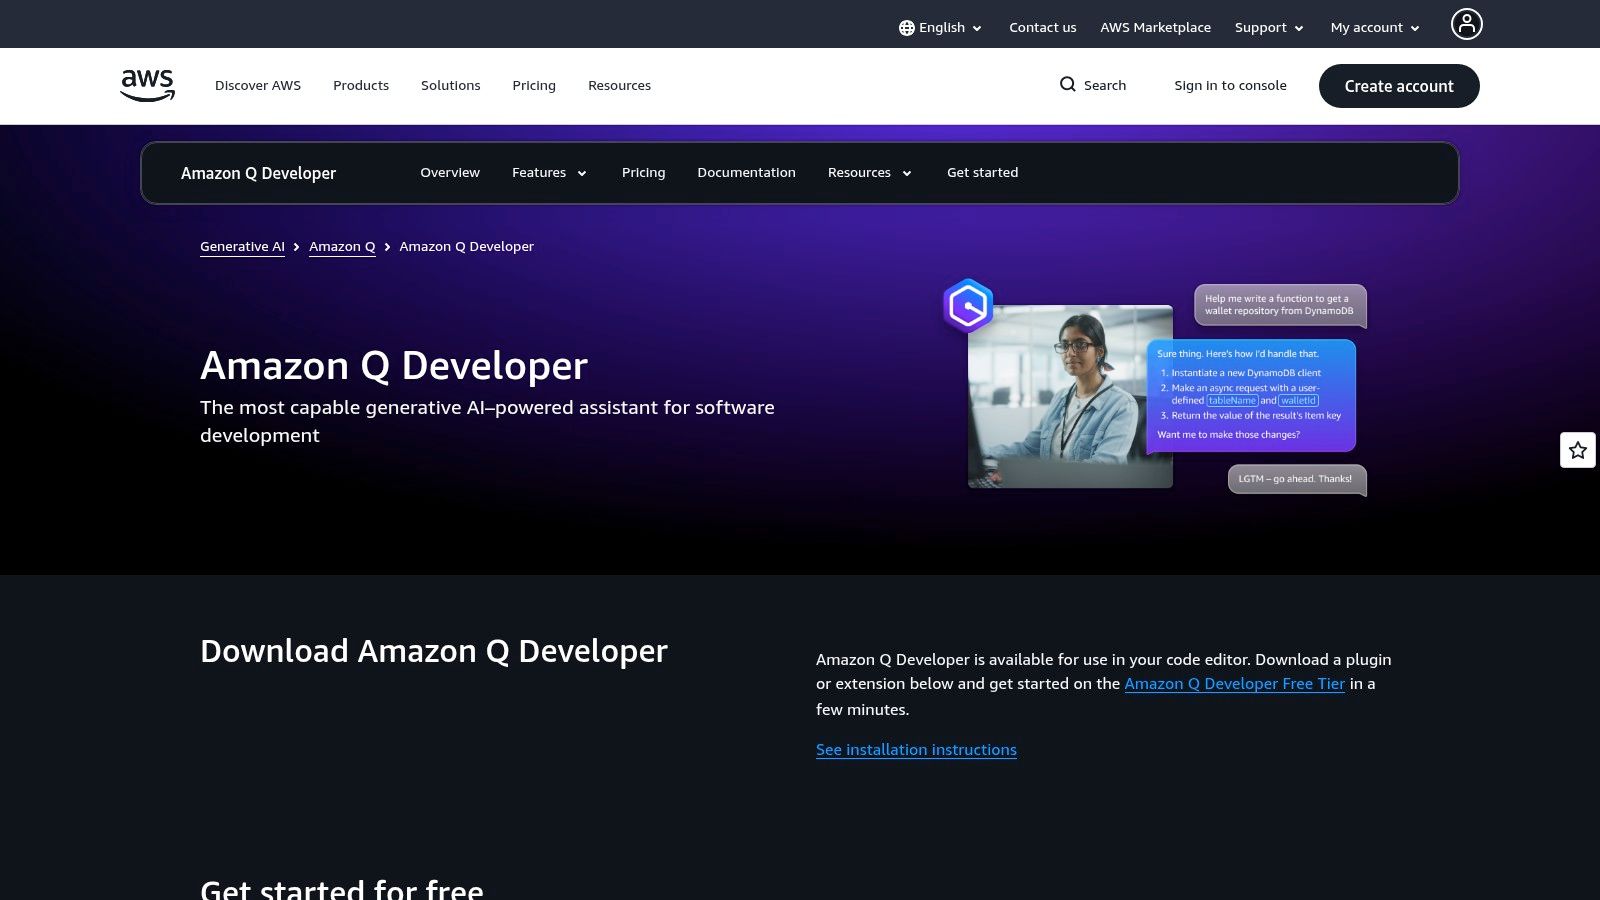This screenshot has width=1600, height=900.
Task: Click the Amazon Q Developer hero heading
Action: pyautogui.click(x=394, y=366)
